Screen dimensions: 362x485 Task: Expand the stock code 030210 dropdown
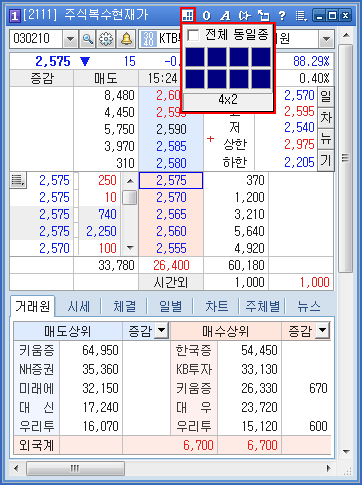coord(70,39)
